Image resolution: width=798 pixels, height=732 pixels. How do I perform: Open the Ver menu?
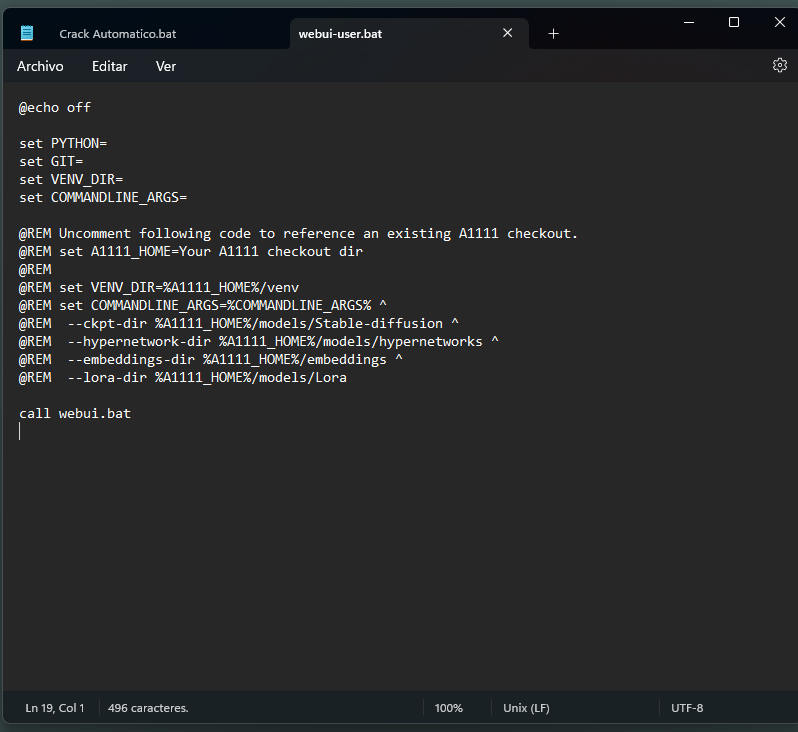click(x=166, y=66)
